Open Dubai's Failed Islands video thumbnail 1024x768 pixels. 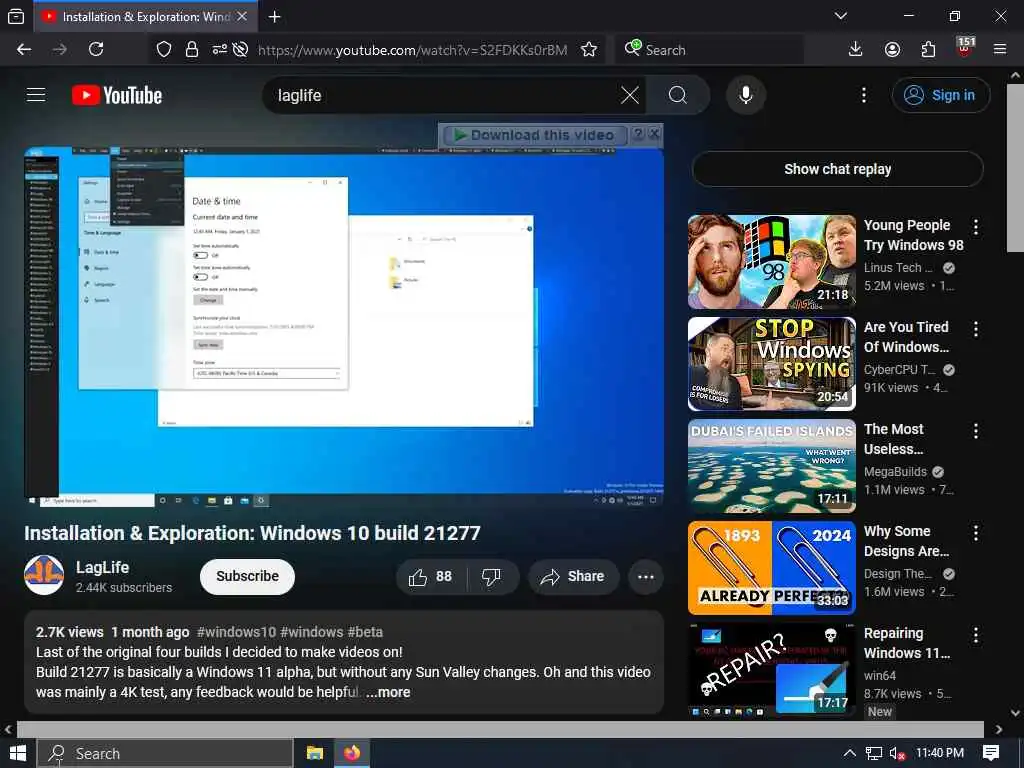771,466
